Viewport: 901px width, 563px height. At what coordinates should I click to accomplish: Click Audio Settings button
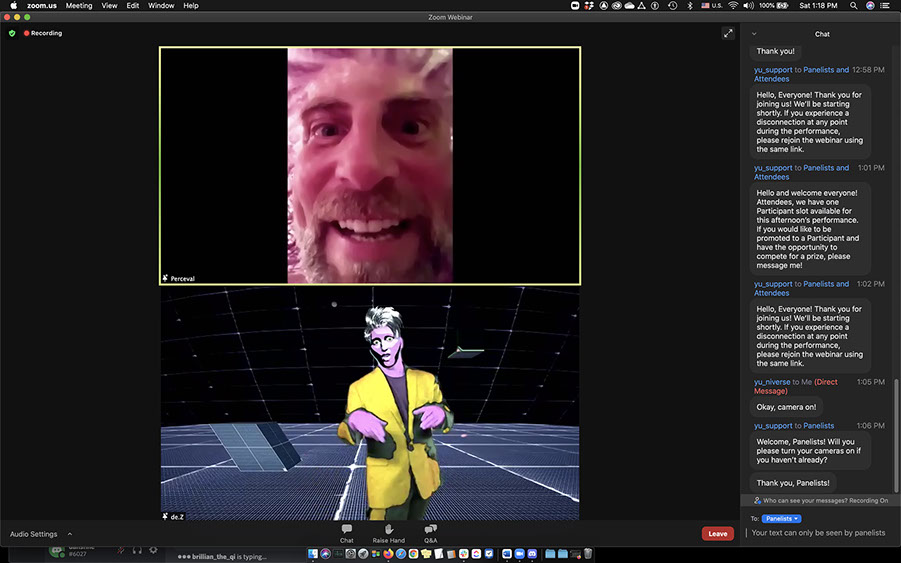click(34, 534)
